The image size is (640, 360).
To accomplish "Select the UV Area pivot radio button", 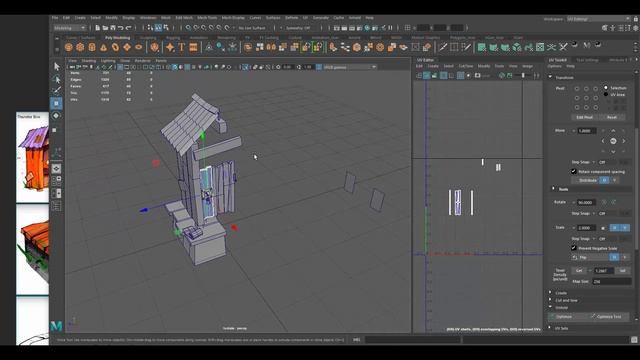I will tap(606, 94).
